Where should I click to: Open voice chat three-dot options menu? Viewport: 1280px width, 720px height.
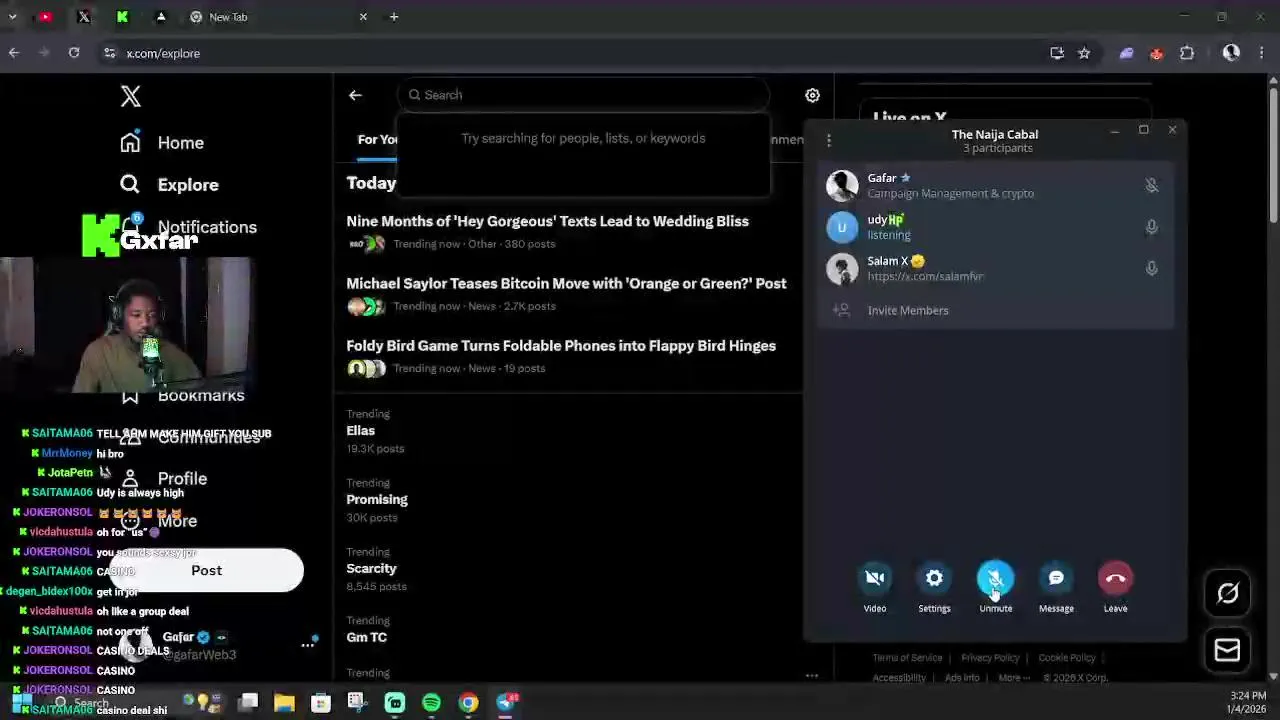pyautogui.click(x=828, y=140)
